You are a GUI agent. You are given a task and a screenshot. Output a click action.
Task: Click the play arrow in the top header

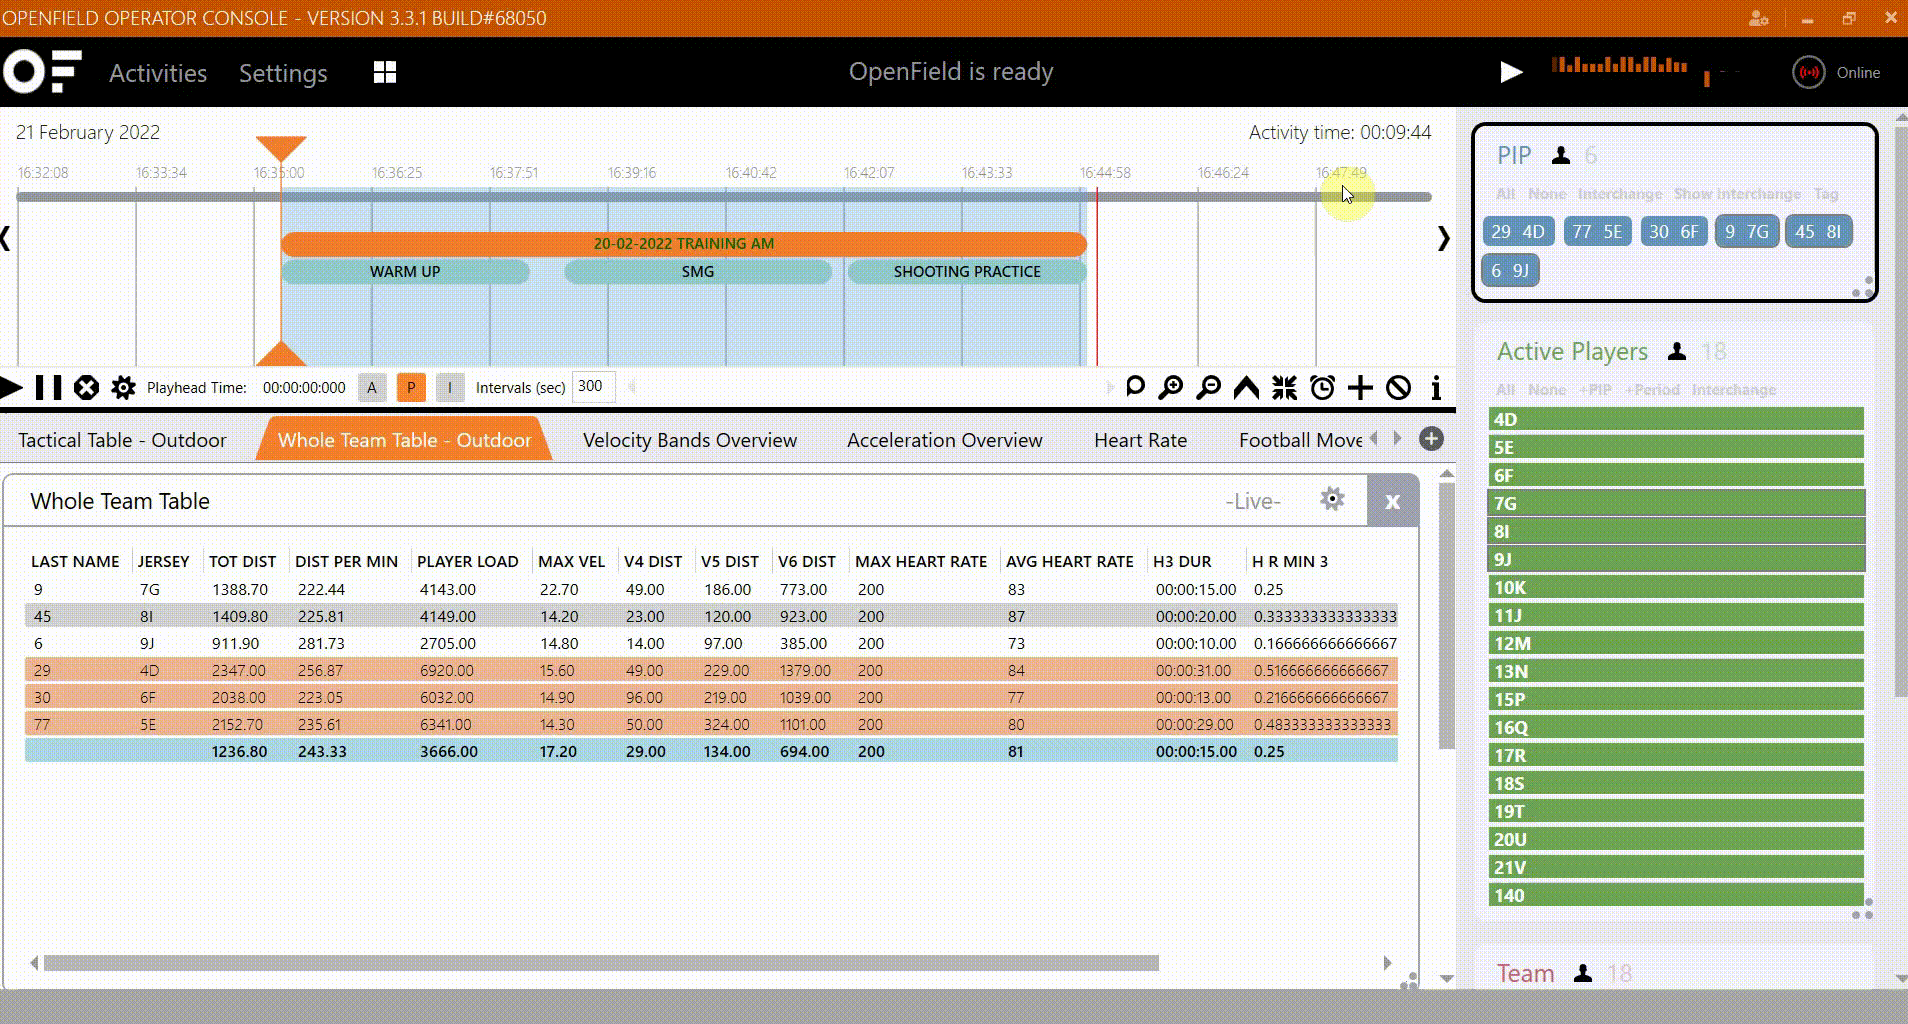tap(1511, 72)
